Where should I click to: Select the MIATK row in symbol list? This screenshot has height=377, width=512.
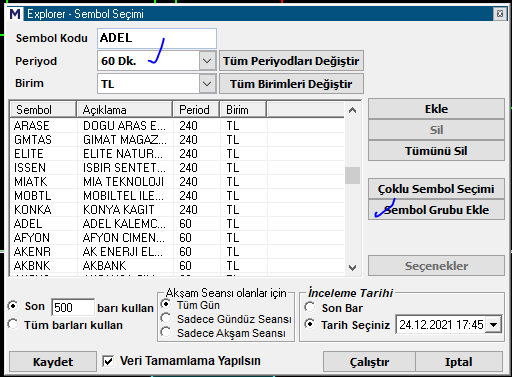tap(177, 182)
